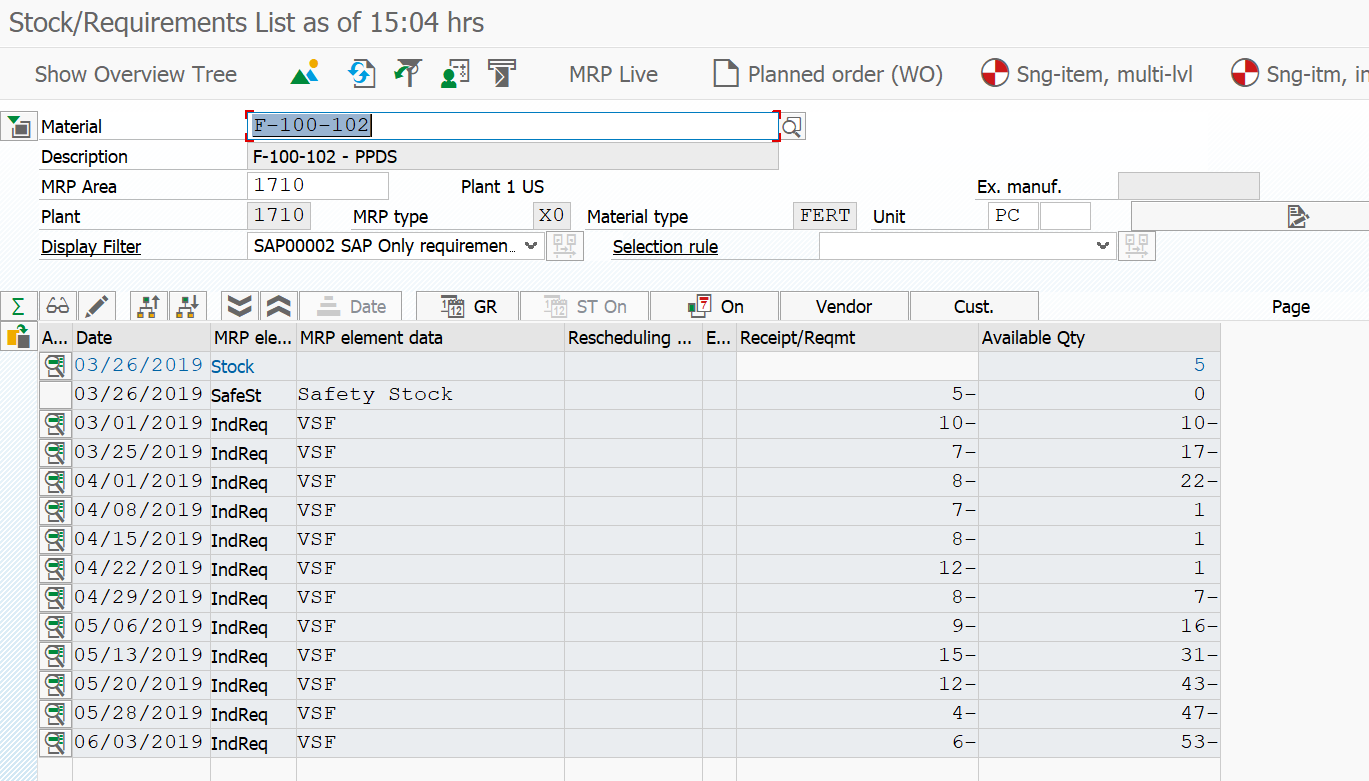Click the print list toolbar icon
Screen dimensions: 1369x781
(502, 73)
